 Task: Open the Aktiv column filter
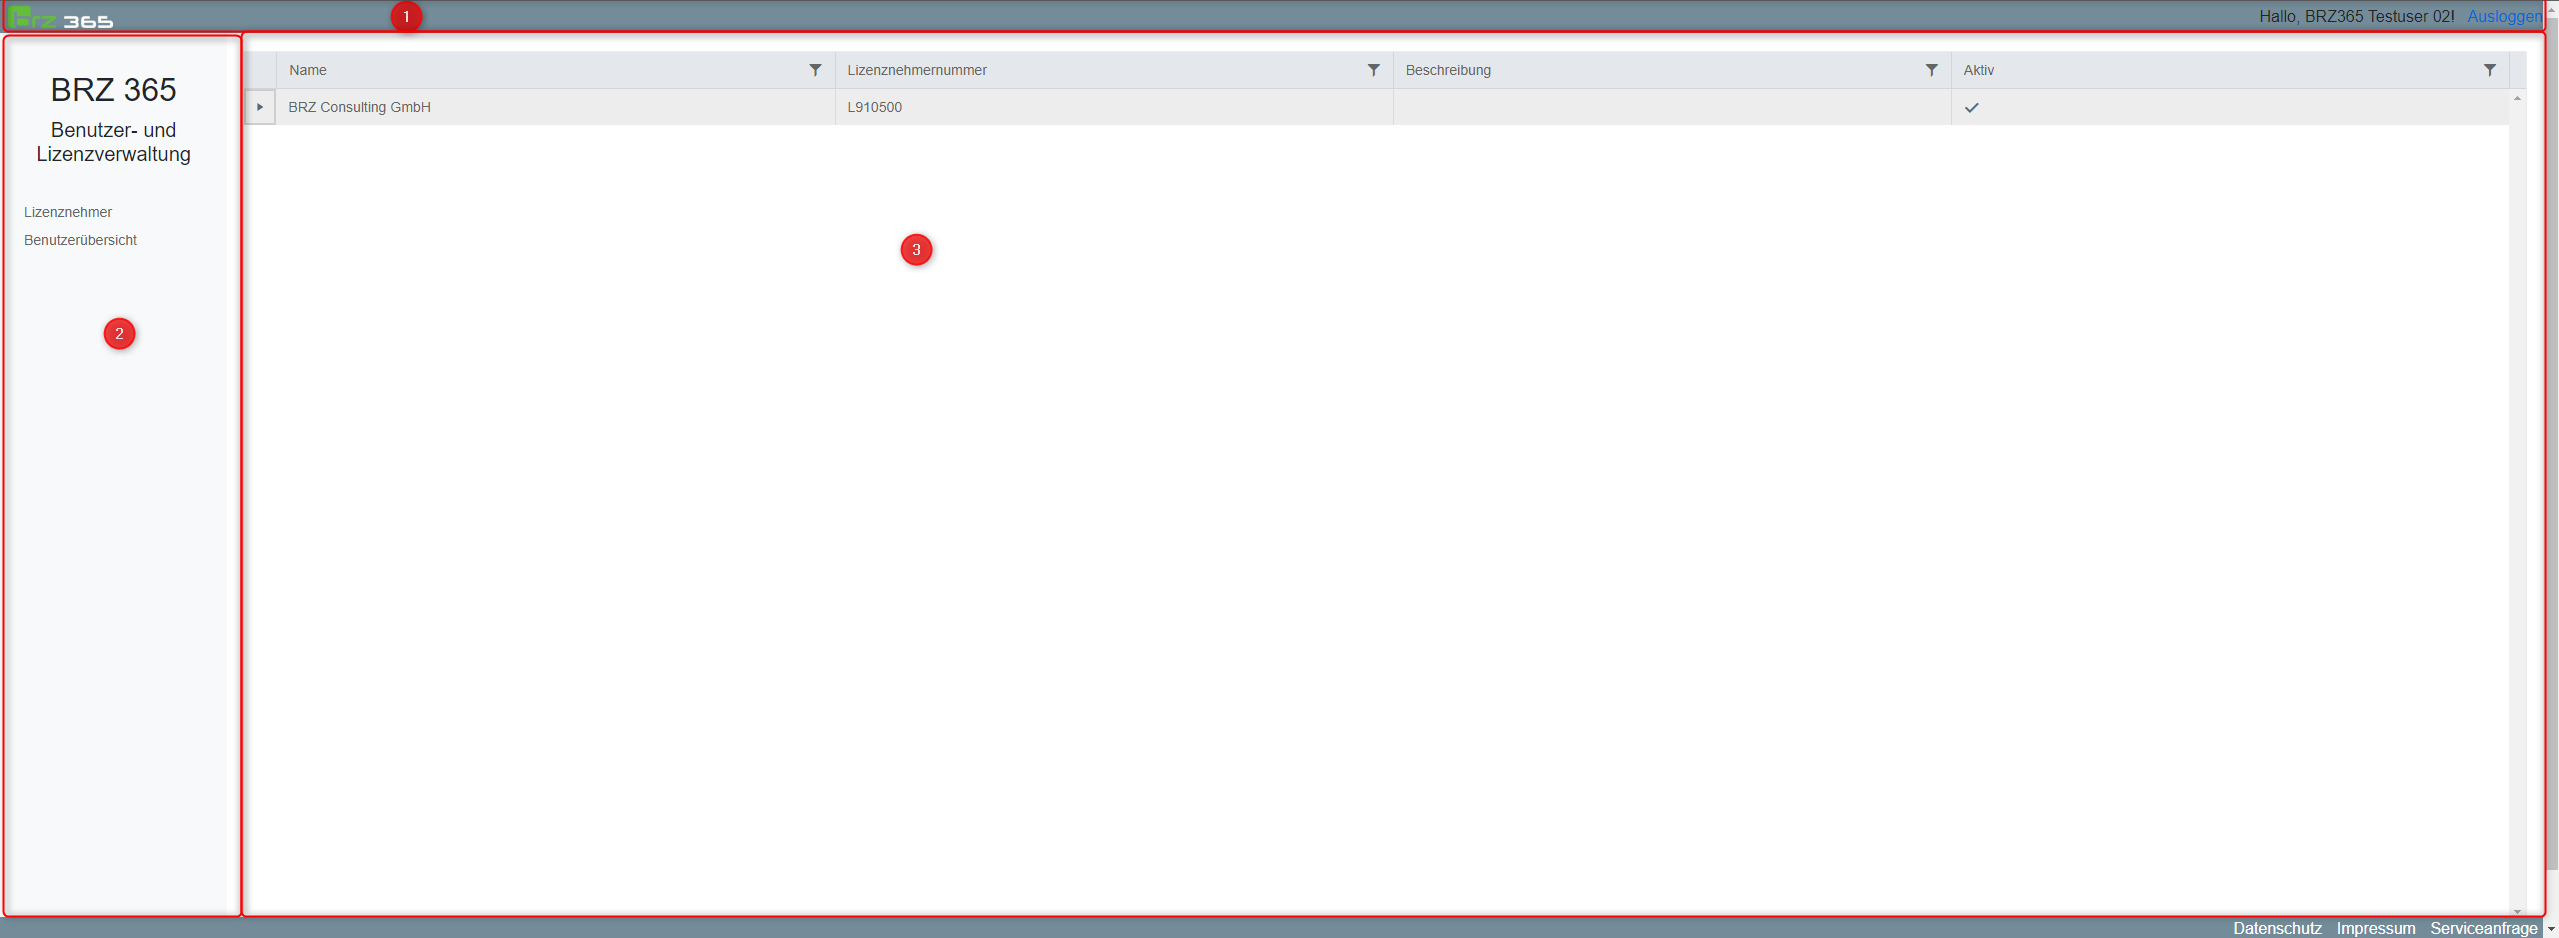[x=2489, y=70]
